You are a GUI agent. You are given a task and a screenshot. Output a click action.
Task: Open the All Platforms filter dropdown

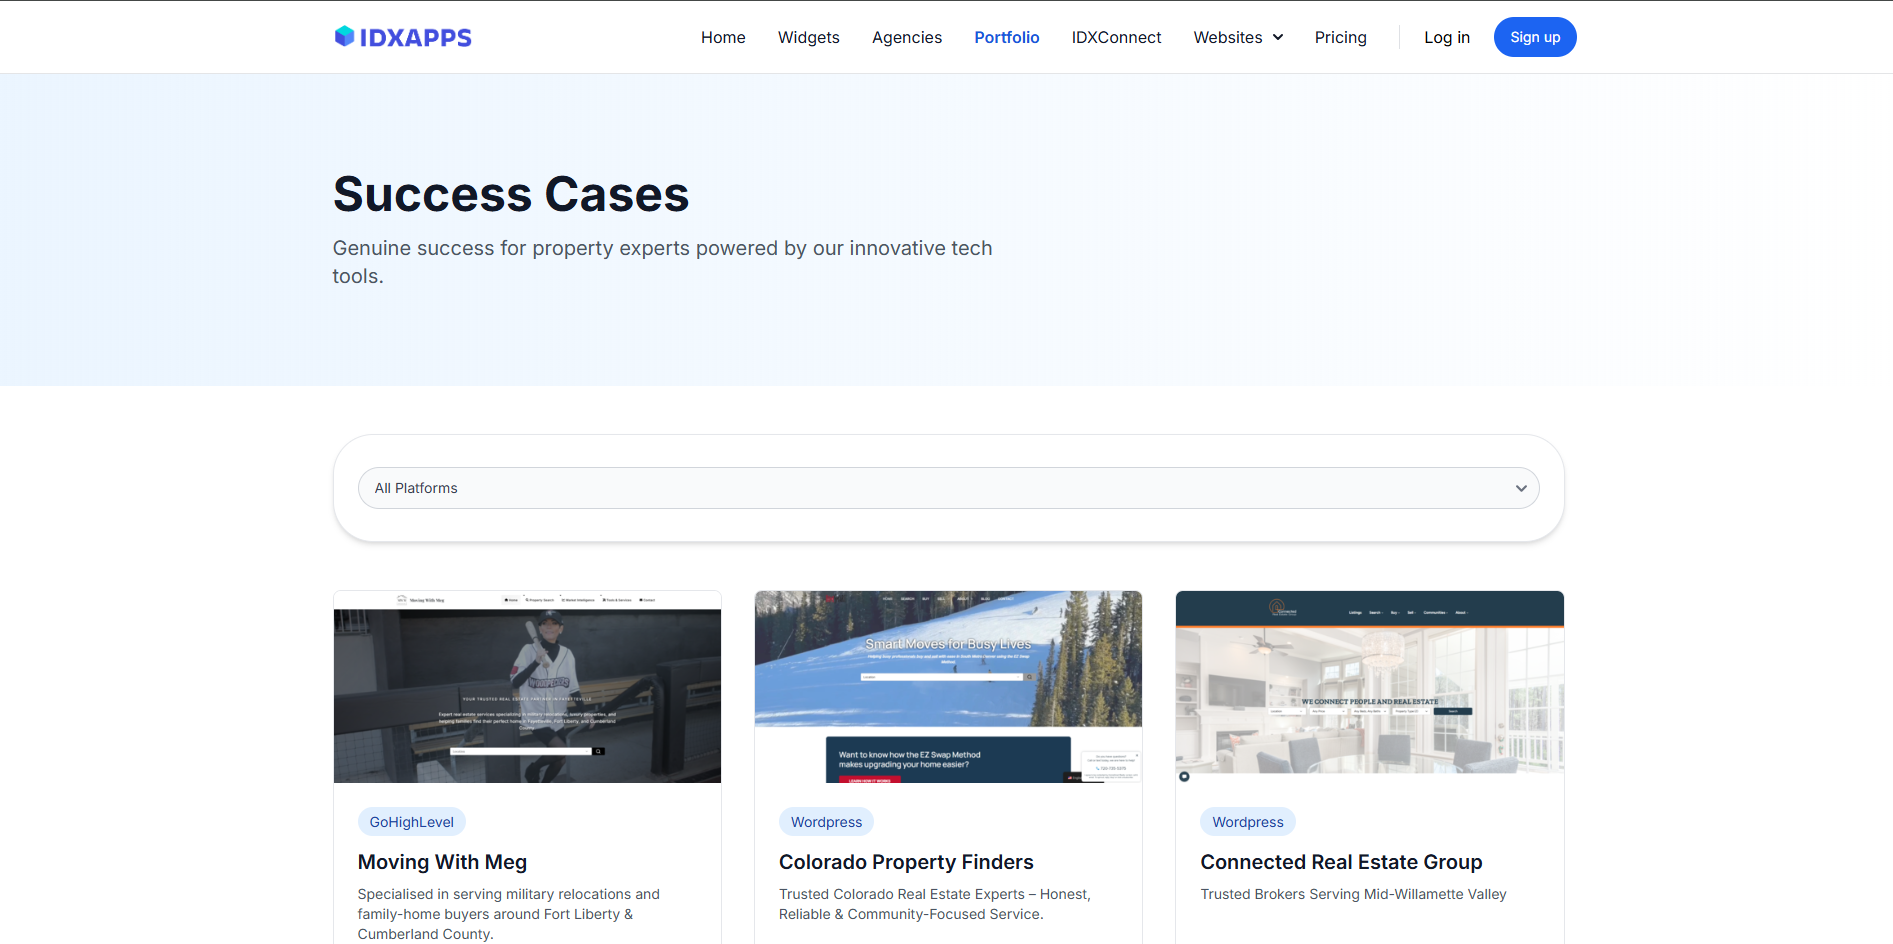tap(948, 488)
